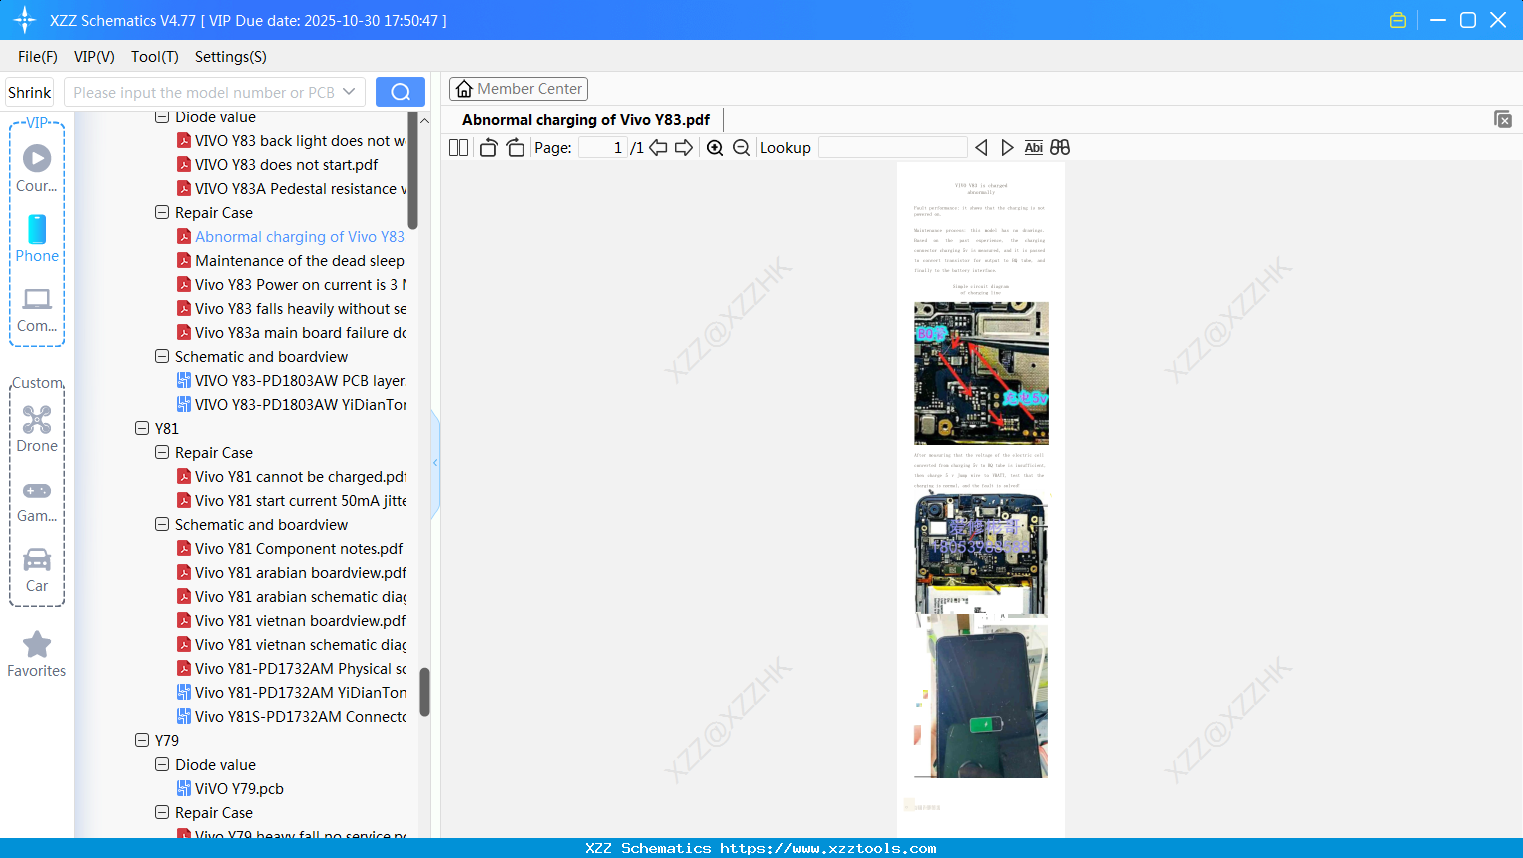Open Favorites in the sidebar
Image resolution: width=1523 pixels, height=858 pixels.
(x=37, y=654)
